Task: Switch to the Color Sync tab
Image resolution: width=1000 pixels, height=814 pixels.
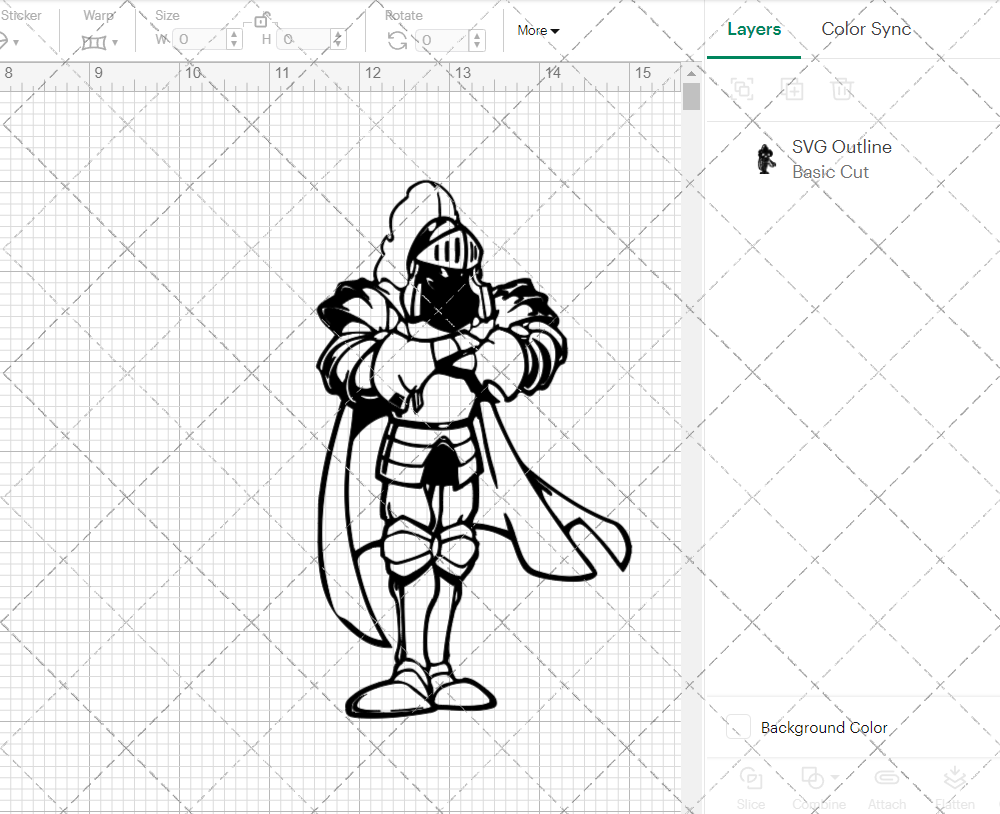Action: (x=866, y=29)
